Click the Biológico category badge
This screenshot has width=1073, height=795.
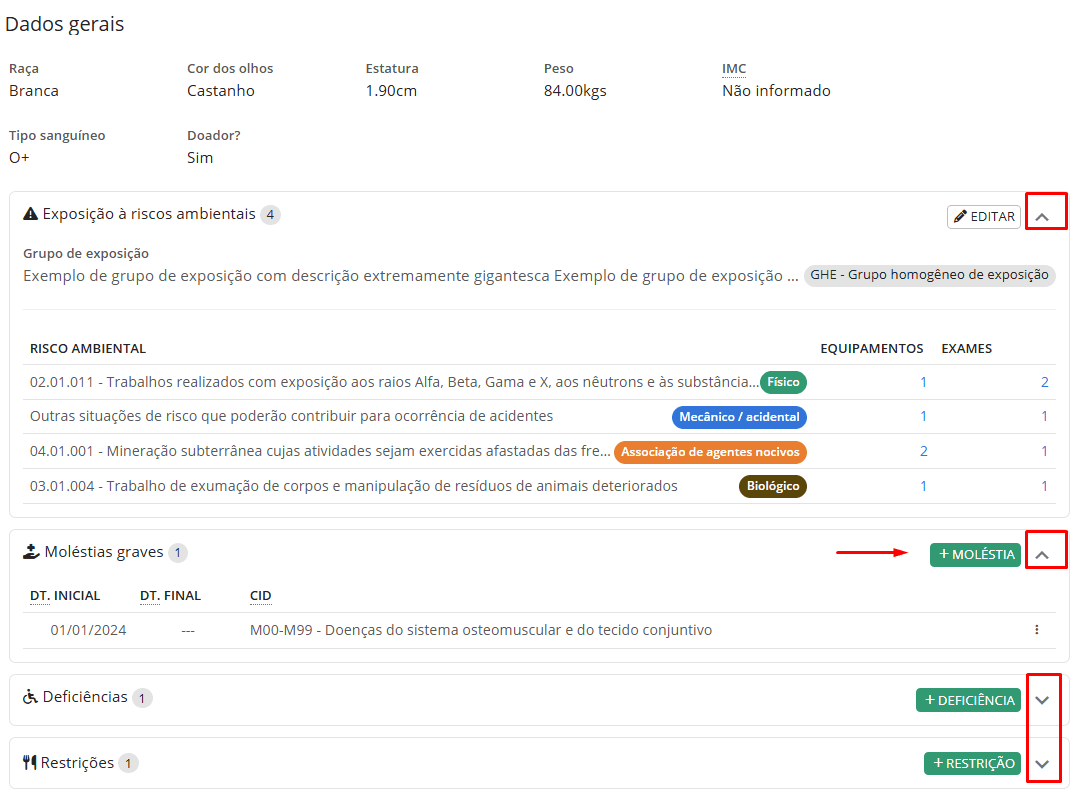tap(772, 487)
